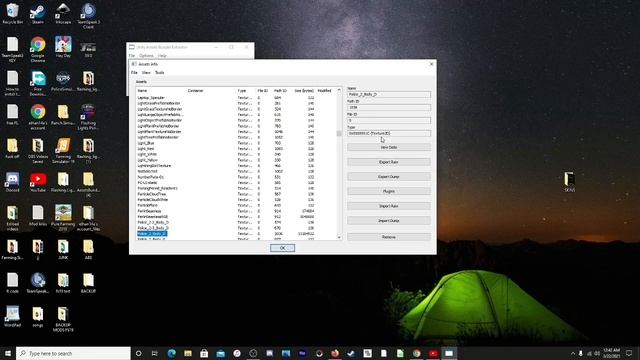
Task: Click the Type field showing Texture2D
Action: pyautogui.click(x=389, y=133)
